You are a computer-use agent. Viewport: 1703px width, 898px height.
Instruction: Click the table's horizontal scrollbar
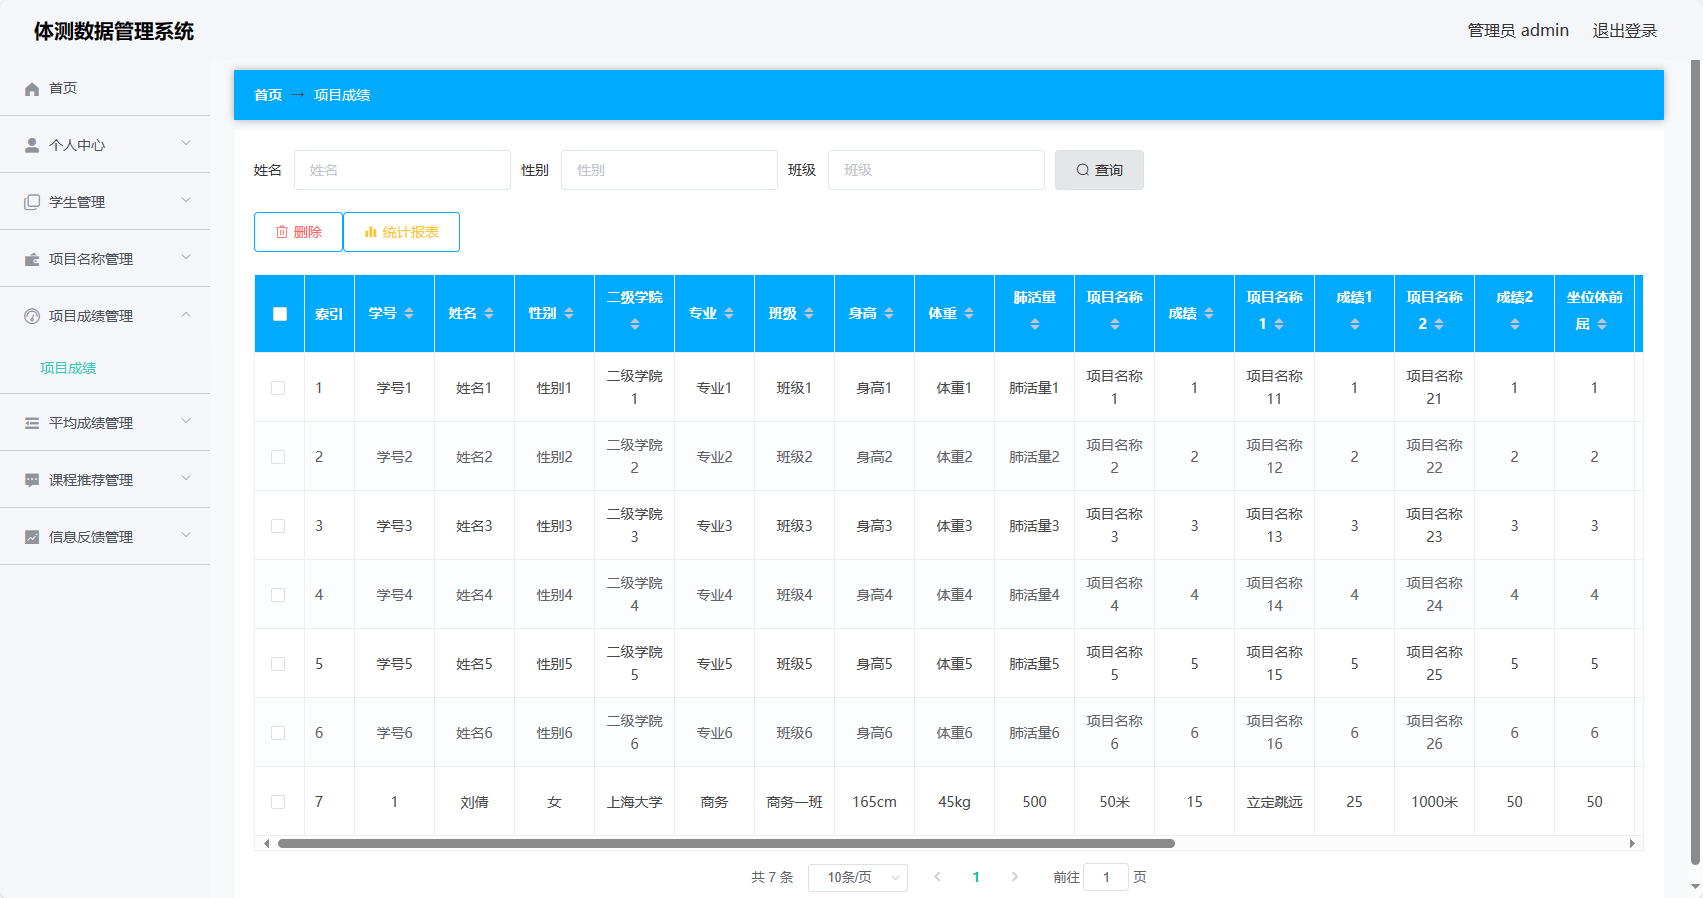(x=725, y=844)
